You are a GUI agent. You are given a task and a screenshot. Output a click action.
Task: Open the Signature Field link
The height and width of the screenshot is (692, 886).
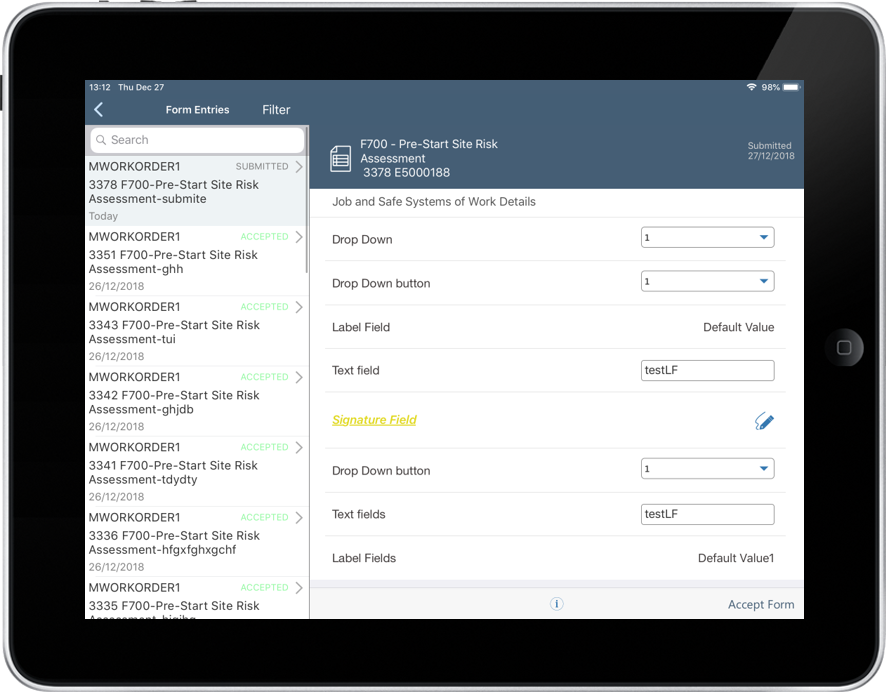pos(374,420)
